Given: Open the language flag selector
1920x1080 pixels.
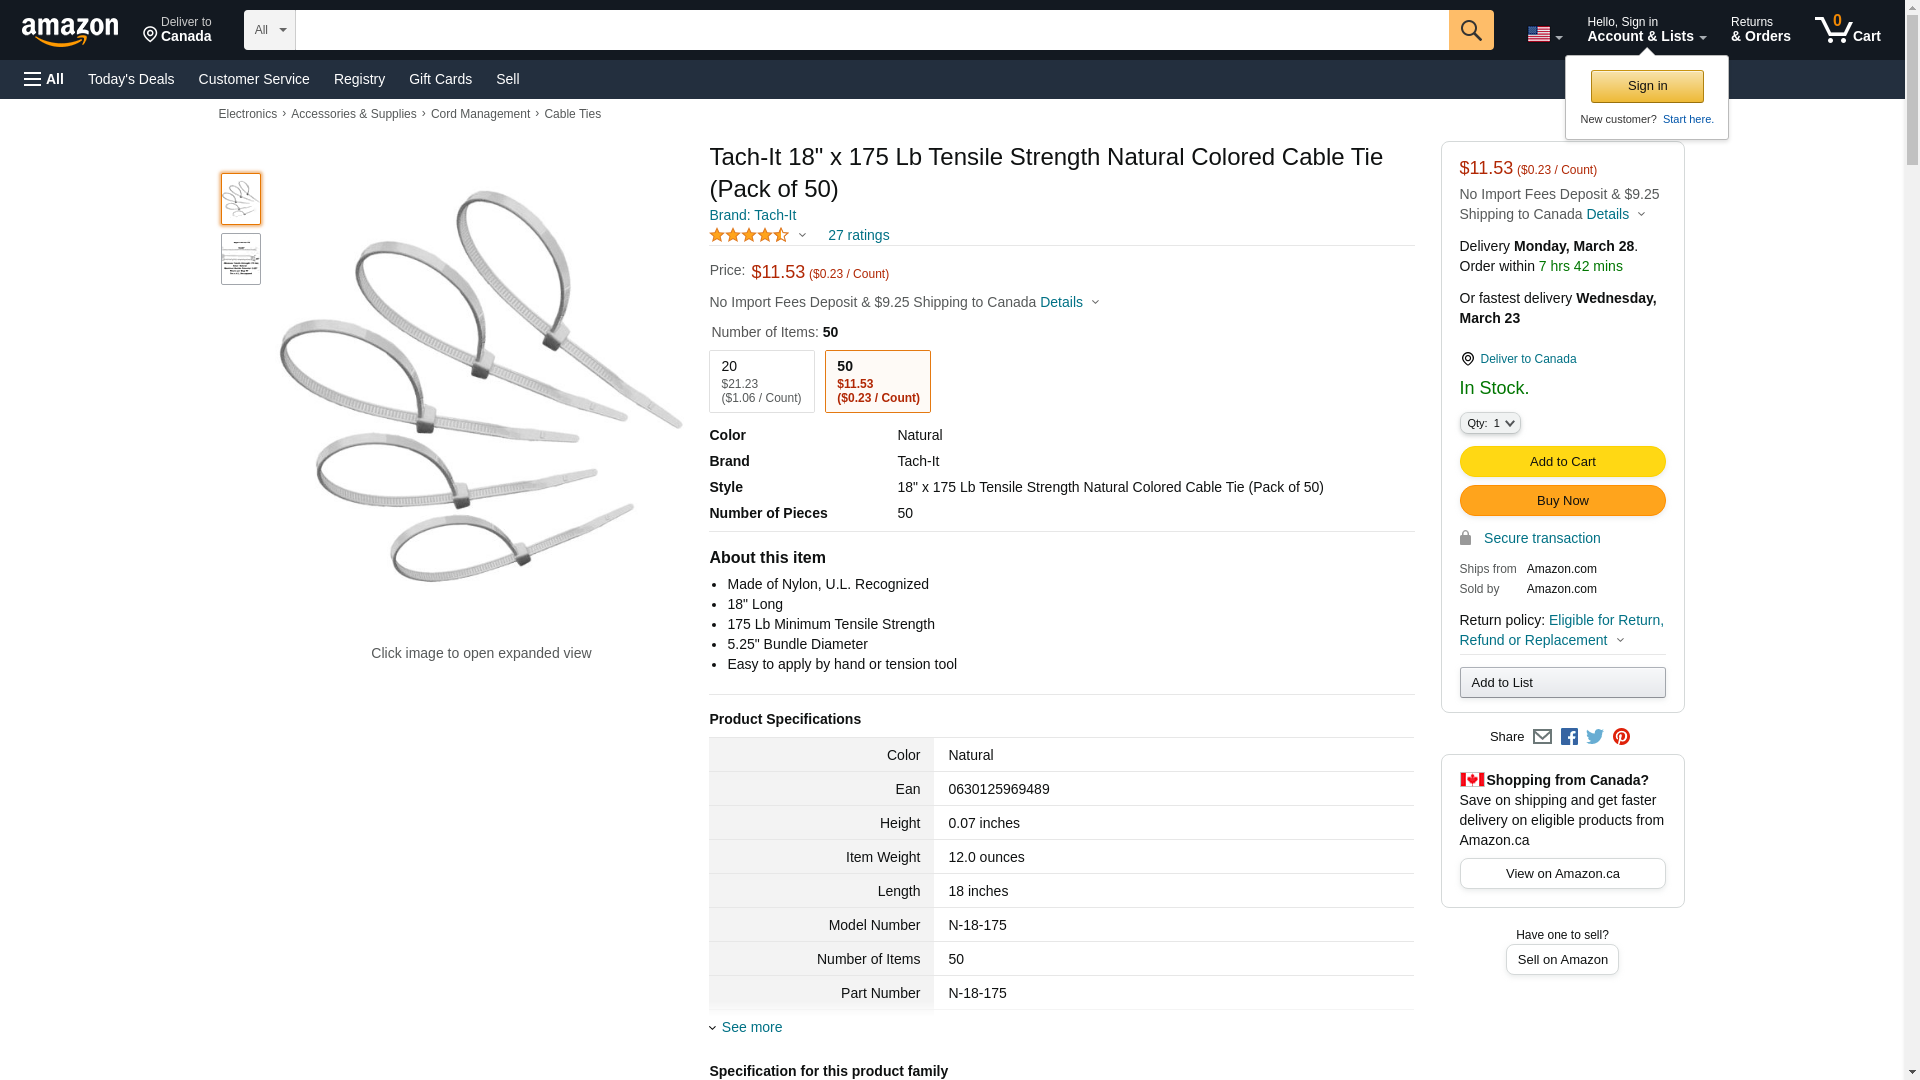Looking at the screenshot, I should pos(1545,35).
